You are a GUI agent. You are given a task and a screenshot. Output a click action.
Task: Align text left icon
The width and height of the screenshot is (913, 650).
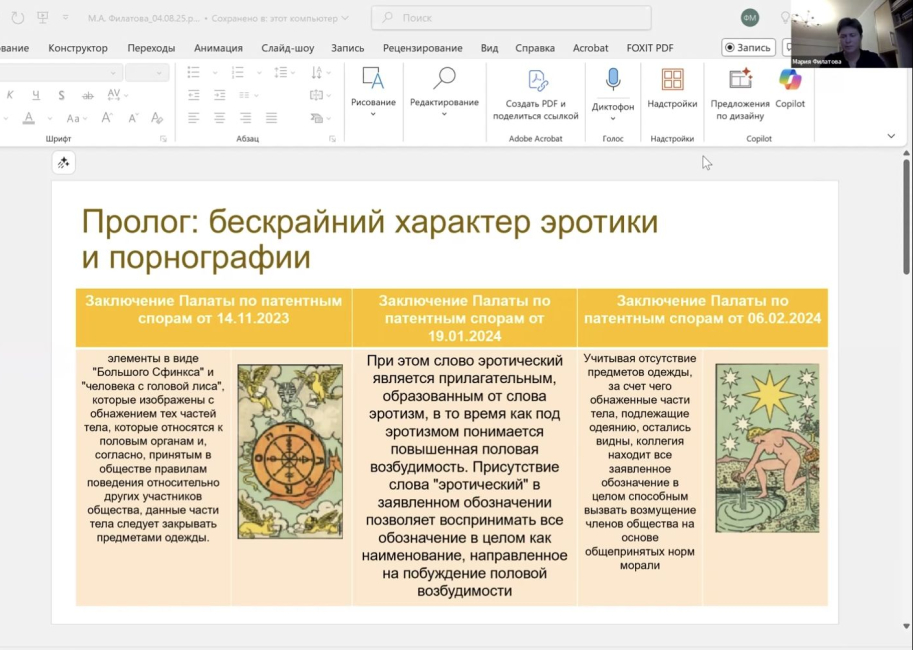click(x=193, y=118)
